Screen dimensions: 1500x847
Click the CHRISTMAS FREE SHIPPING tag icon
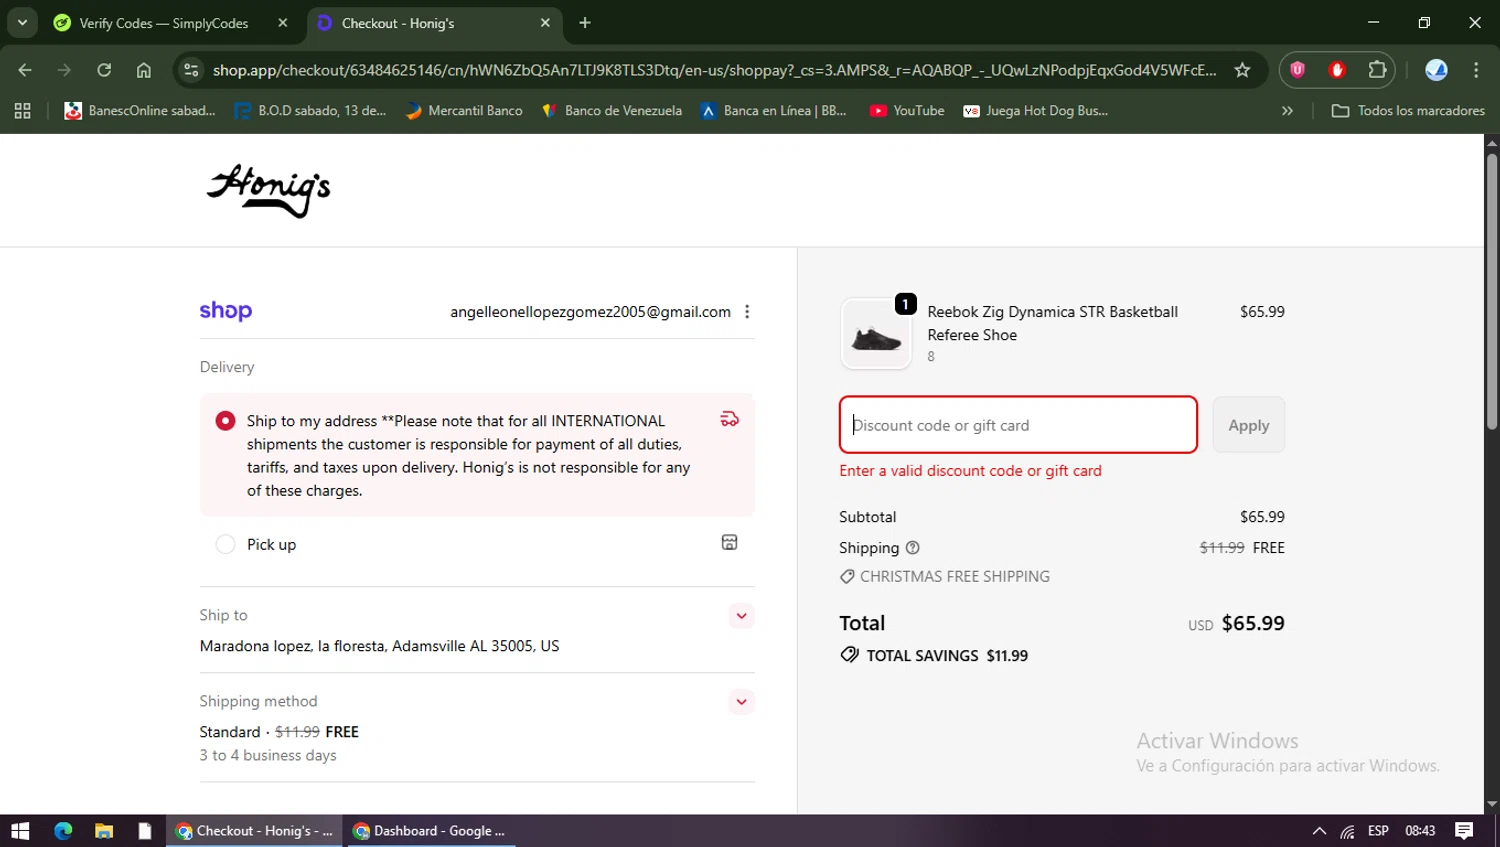pos(847,576)
